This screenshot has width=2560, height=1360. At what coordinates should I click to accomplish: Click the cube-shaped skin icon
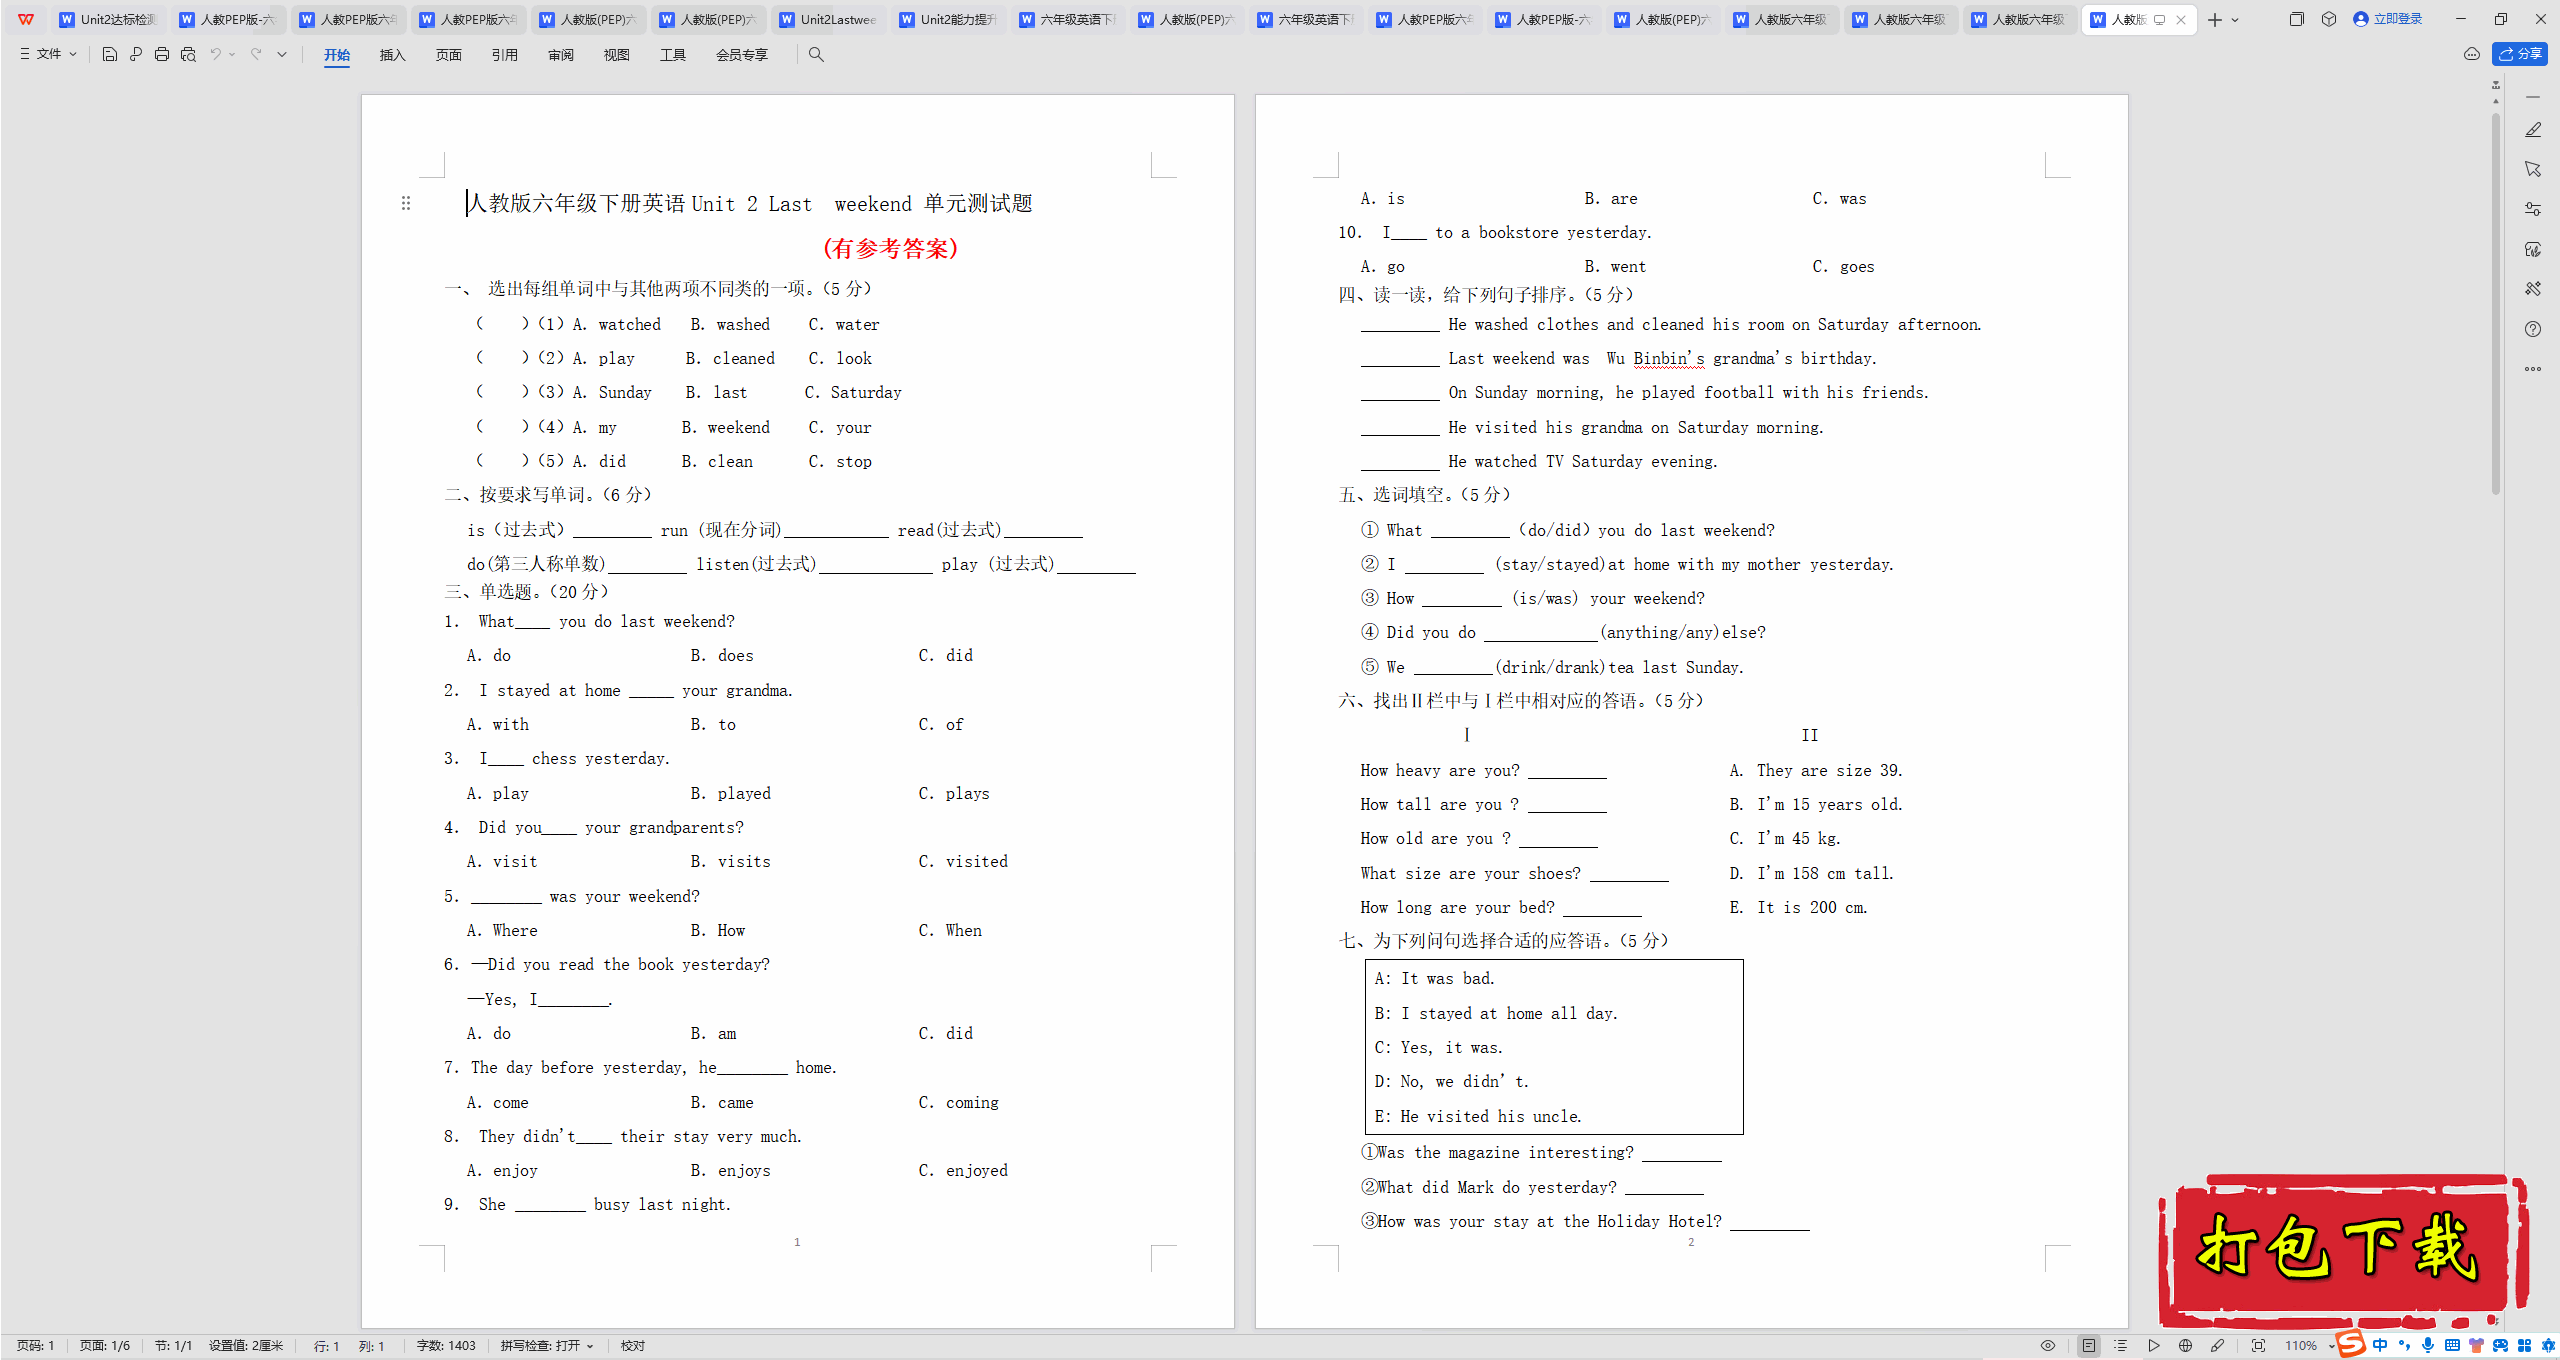[2329, 19]
